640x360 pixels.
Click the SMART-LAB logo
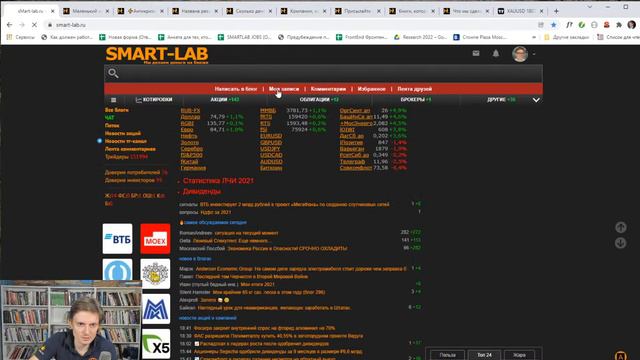pos(157,55)
